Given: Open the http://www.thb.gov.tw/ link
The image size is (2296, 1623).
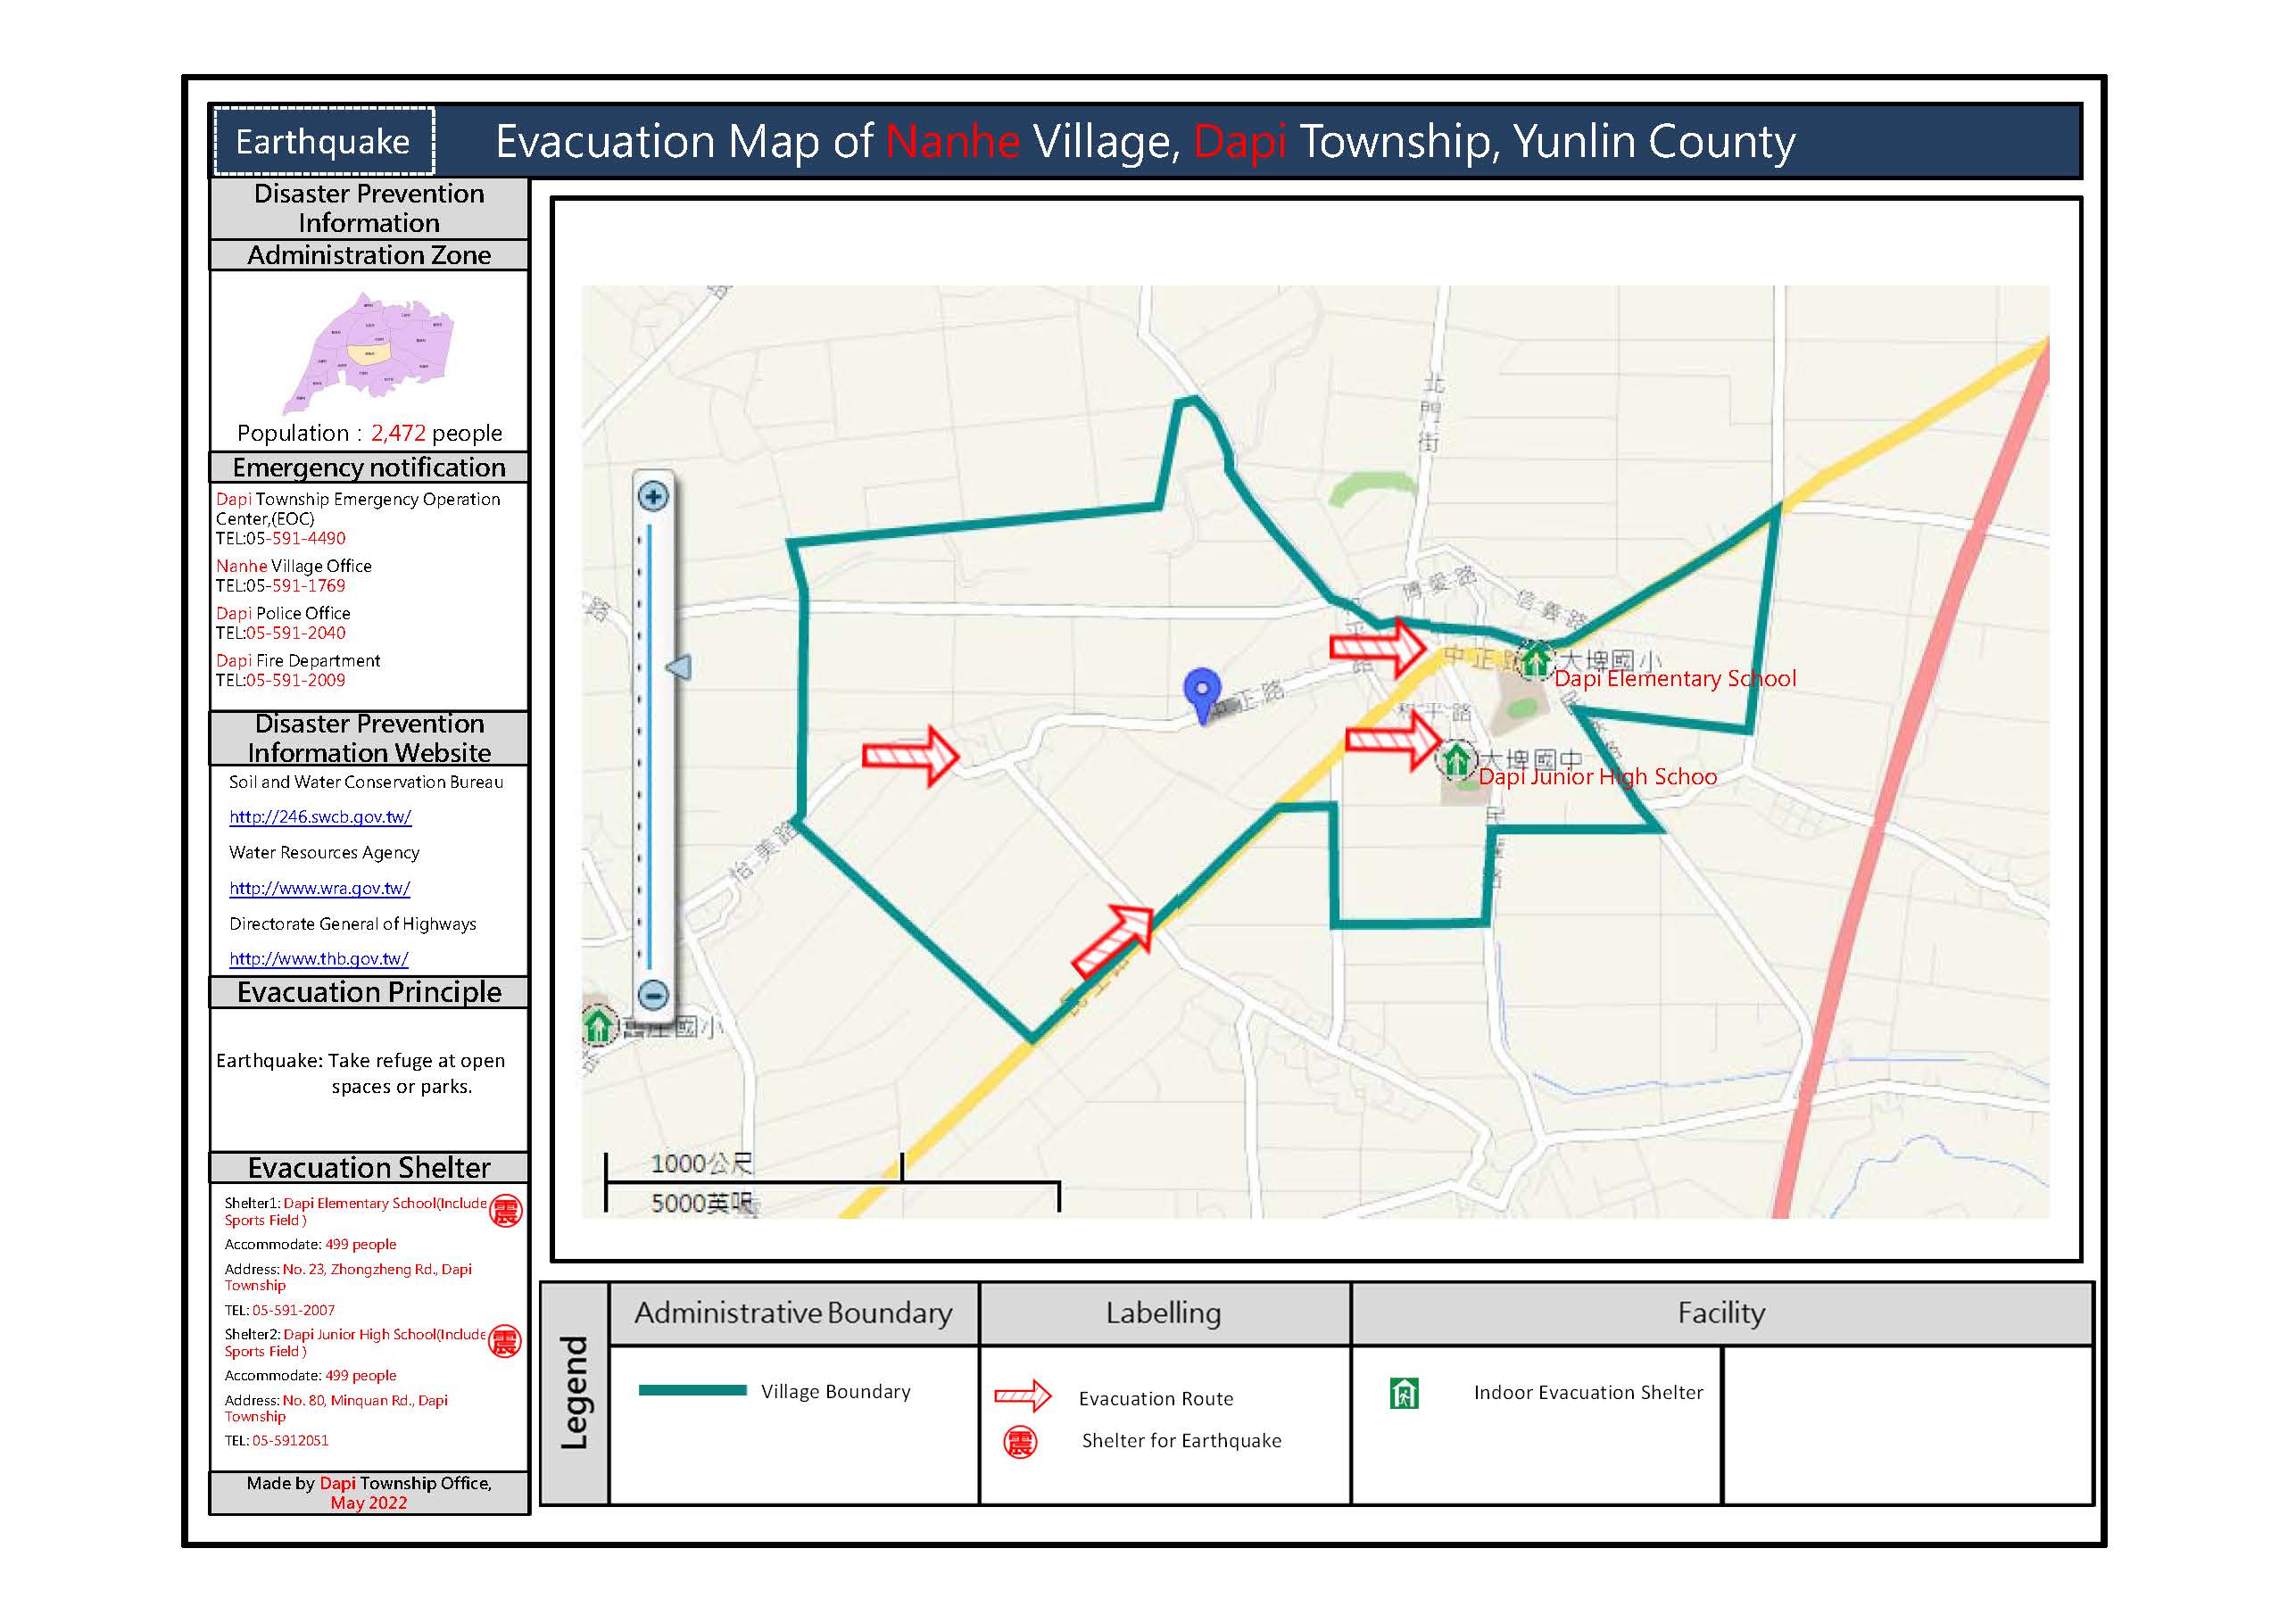Looking at the screenshot, I should pyautogui.click(x=318, y=958).
